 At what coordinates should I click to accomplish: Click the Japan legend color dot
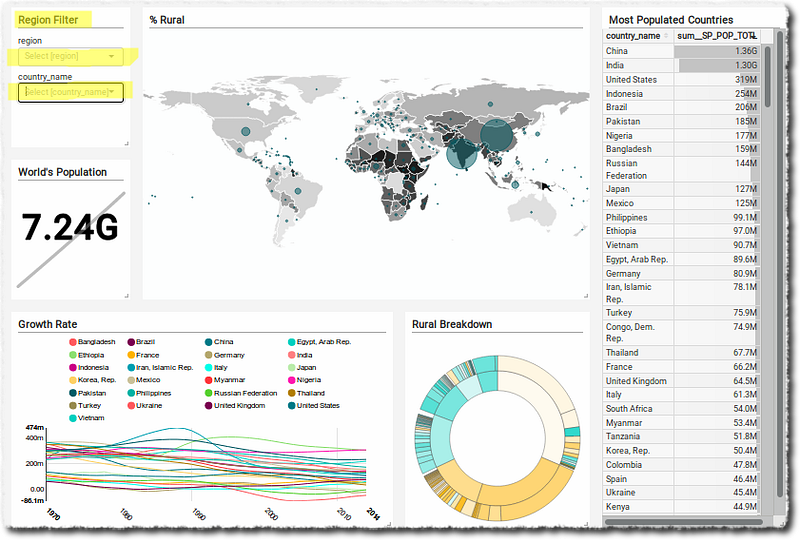coord(292,367)
